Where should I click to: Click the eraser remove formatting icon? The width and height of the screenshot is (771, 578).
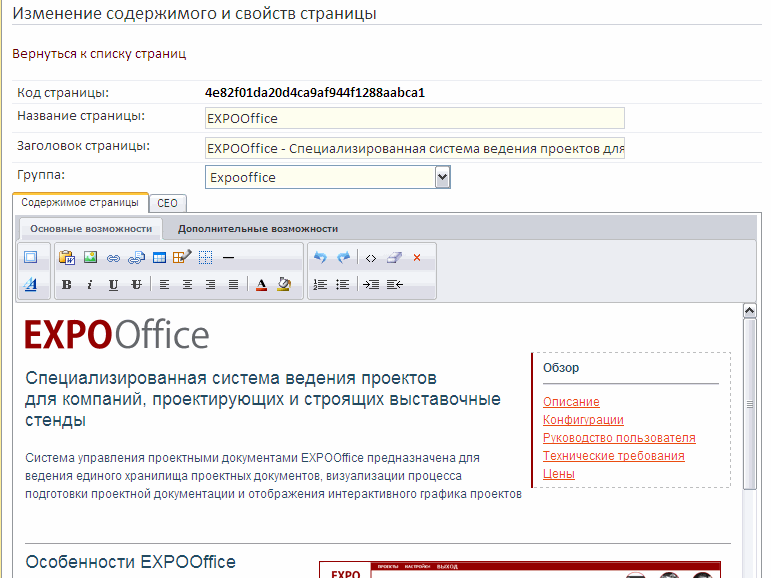[x=393, y=257]
